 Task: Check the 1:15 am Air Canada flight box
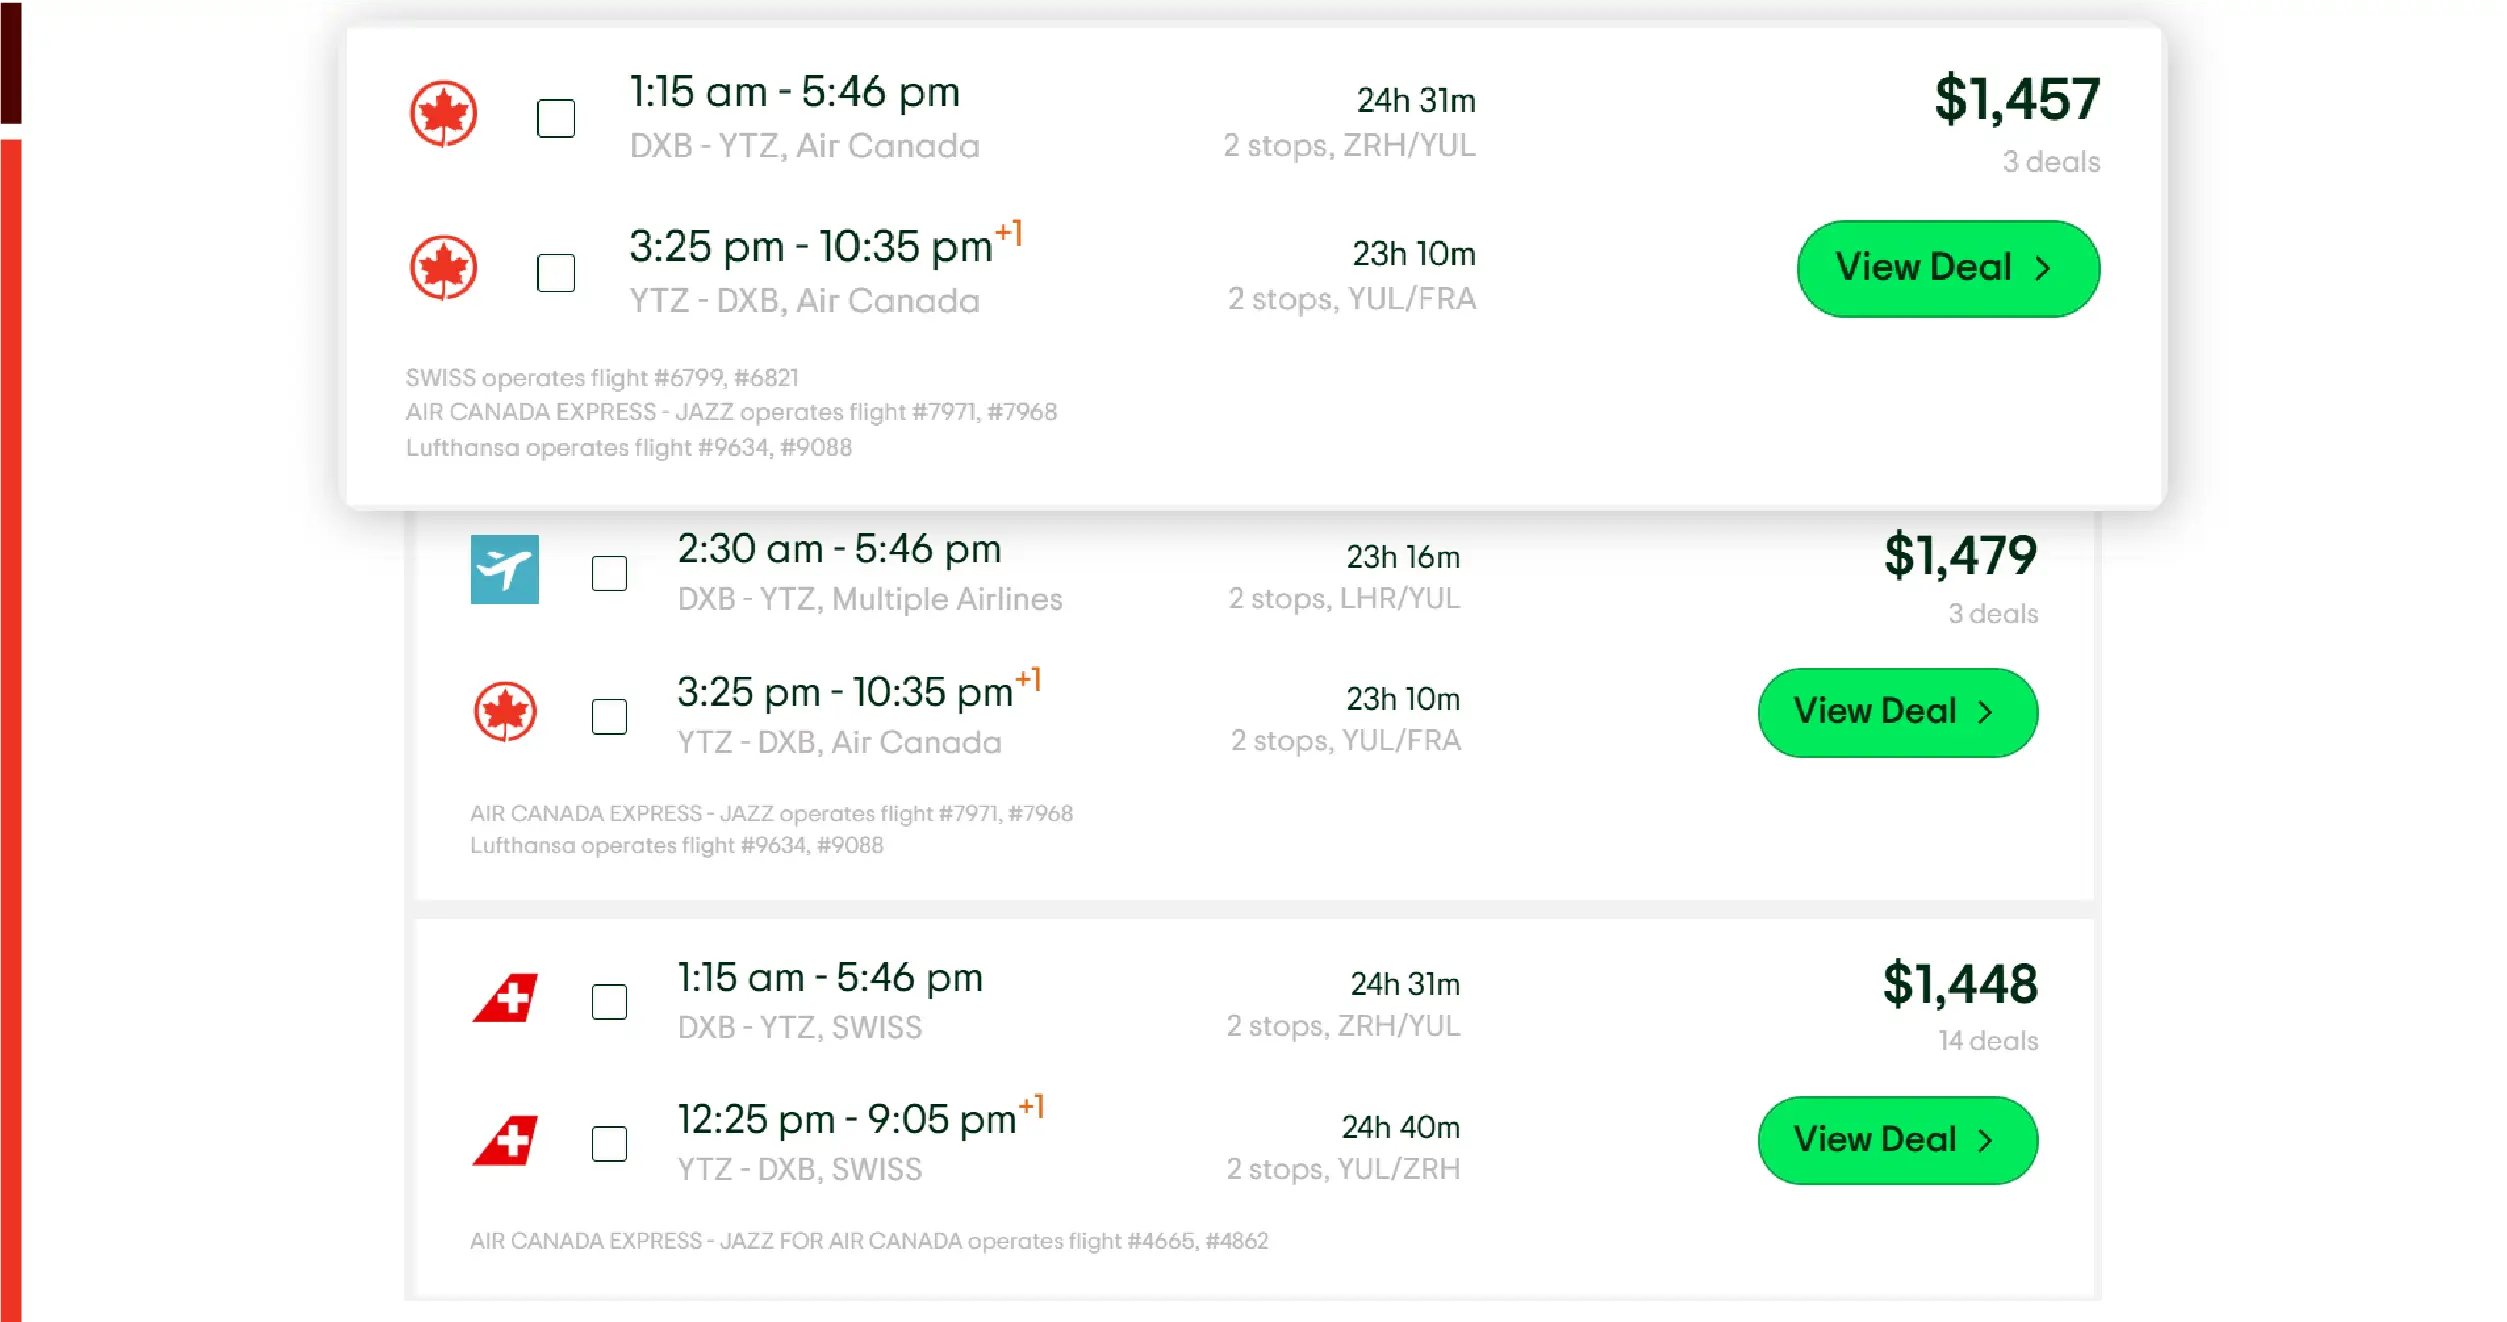coord(556,118)
